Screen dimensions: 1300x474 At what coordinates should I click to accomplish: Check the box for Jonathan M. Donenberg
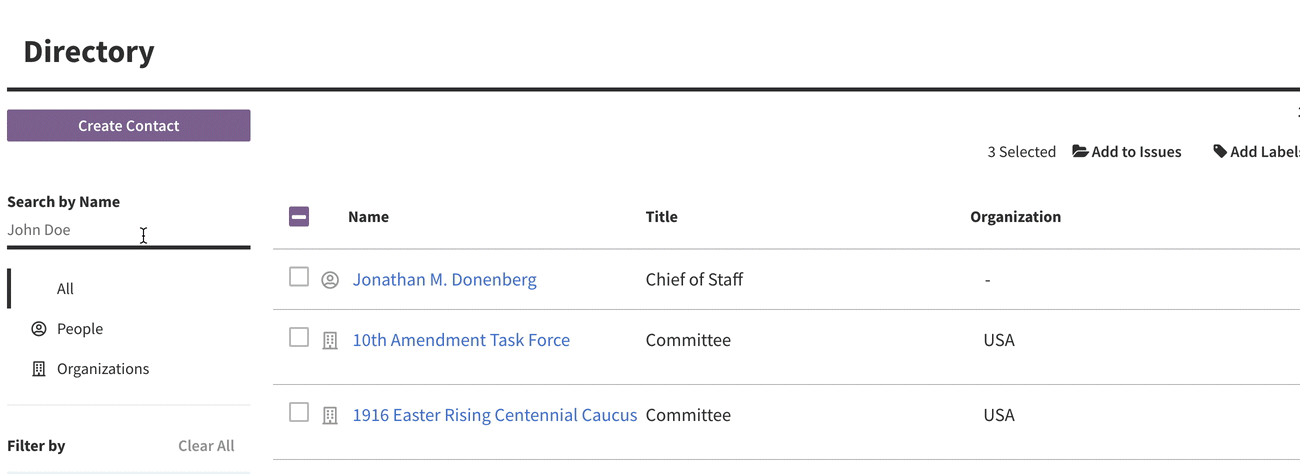pyautogui.click(x=299, y=276)
